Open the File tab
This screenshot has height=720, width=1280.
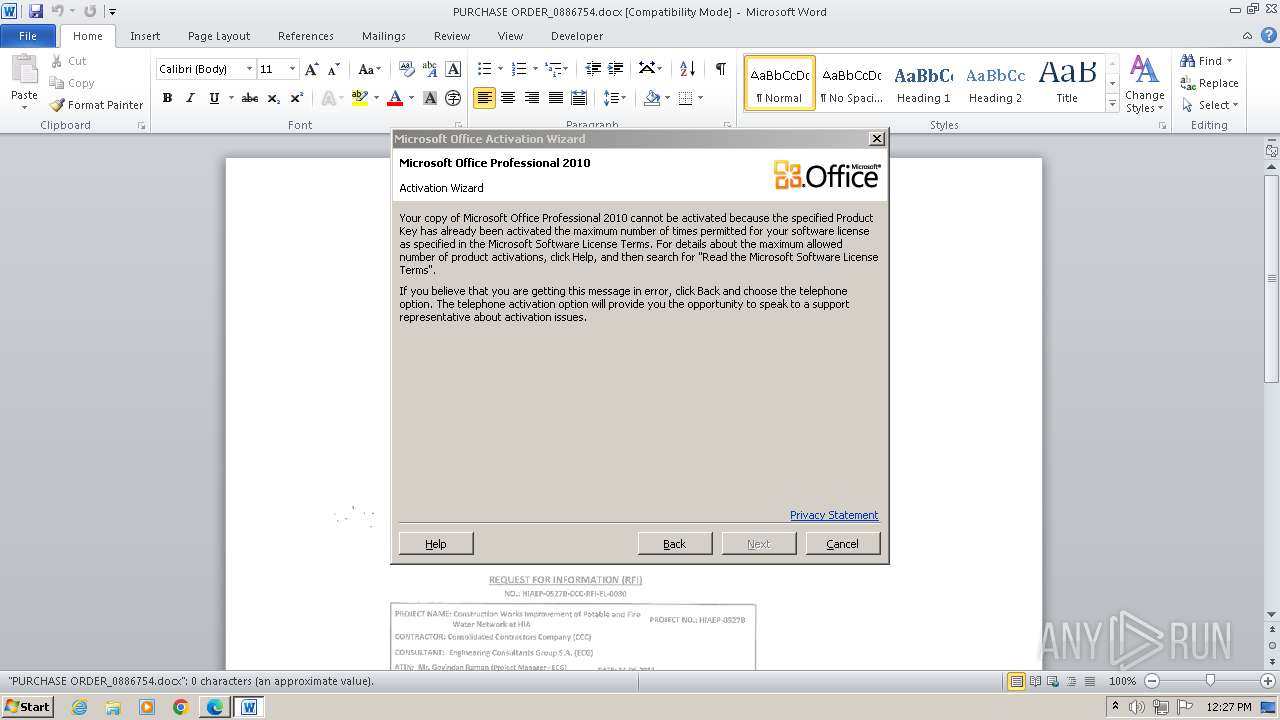point(28,35)
